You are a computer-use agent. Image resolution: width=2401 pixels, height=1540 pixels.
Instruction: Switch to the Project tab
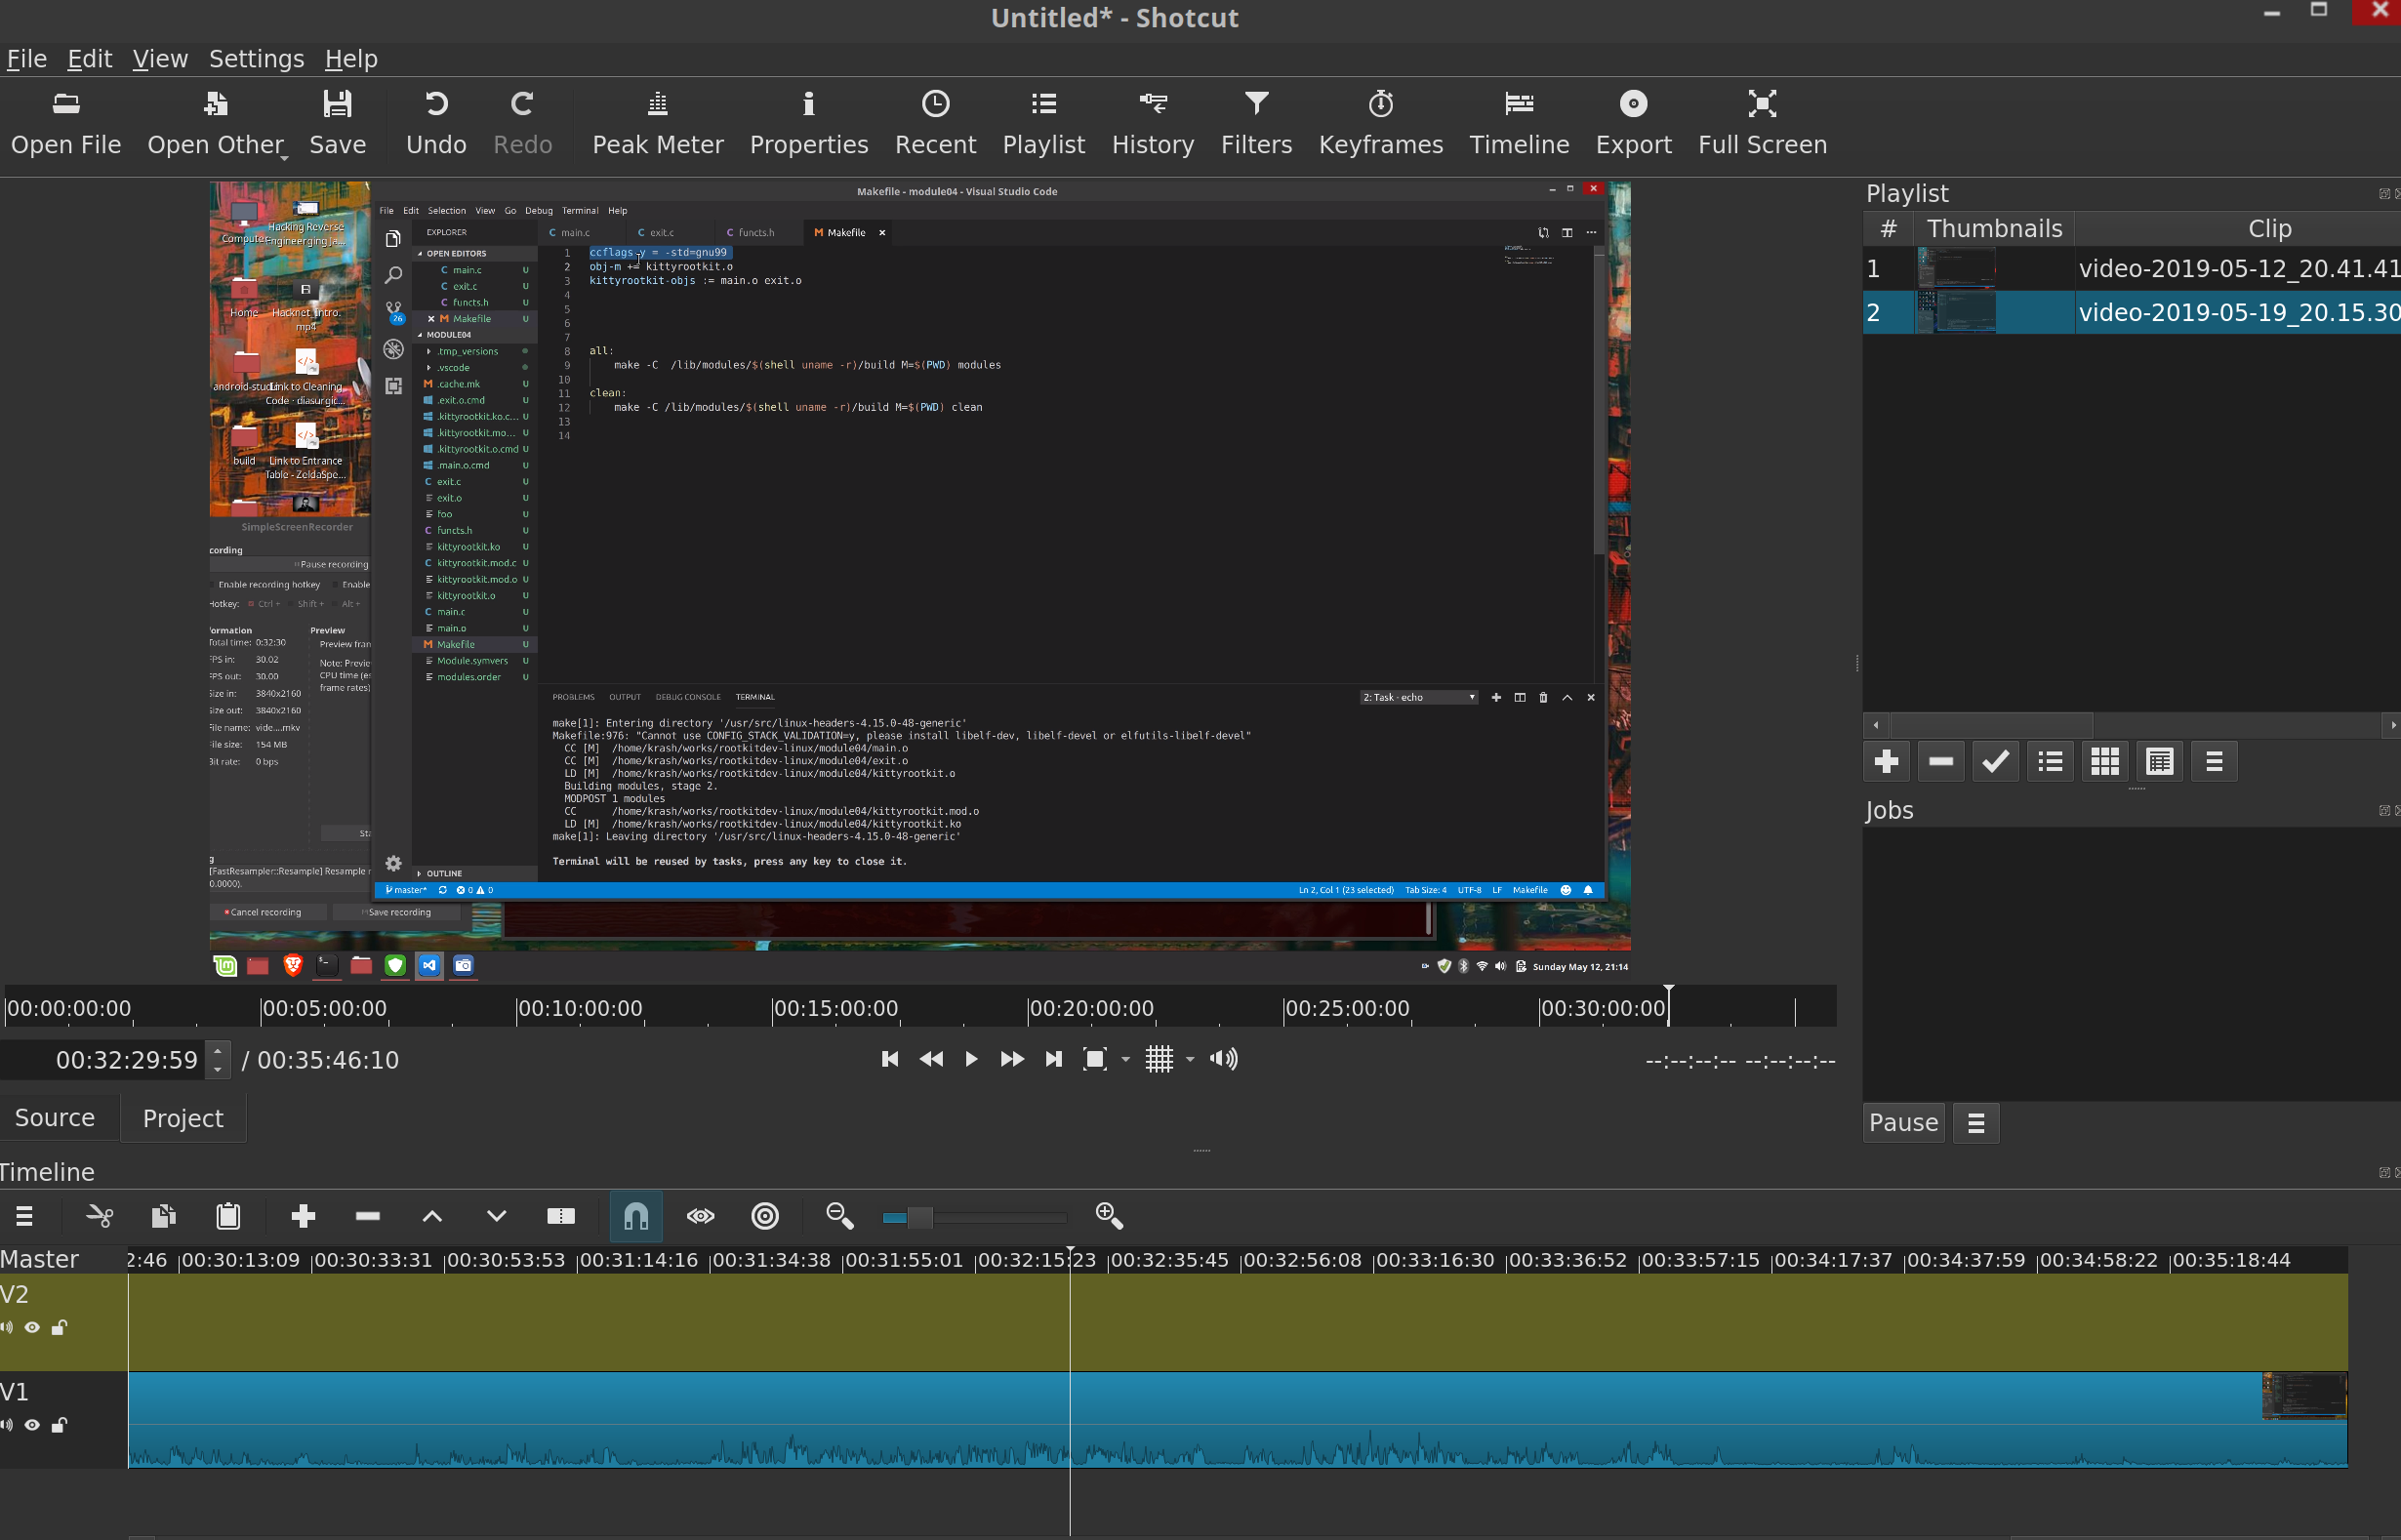[x=181, y=1117]
